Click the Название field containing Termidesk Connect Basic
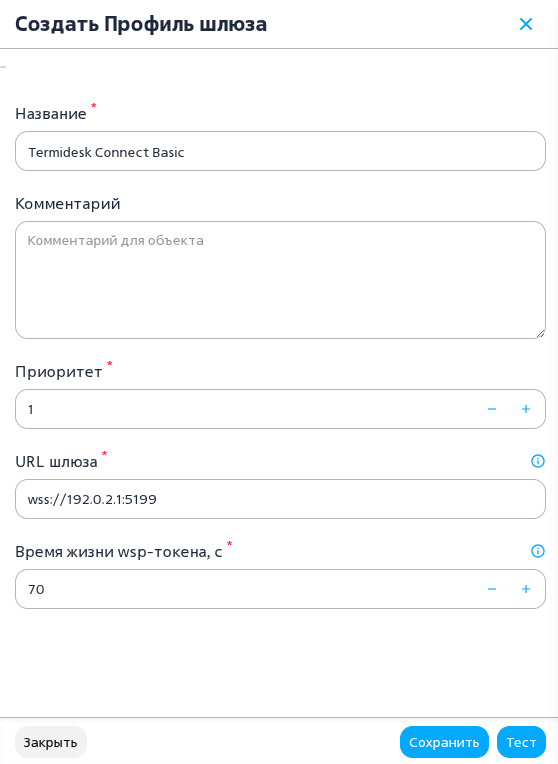 (x=280, y=151)
